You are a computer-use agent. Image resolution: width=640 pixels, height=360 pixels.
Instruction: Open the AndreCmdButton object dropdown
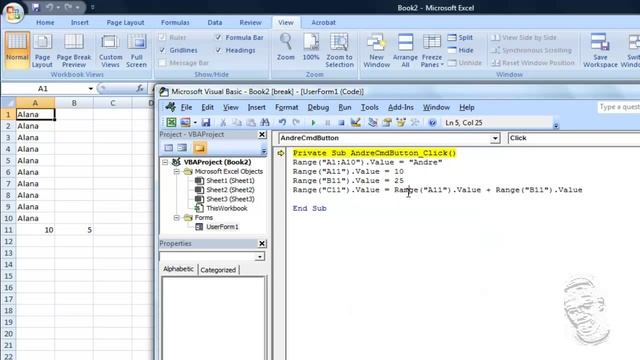[x=495, y=138]
